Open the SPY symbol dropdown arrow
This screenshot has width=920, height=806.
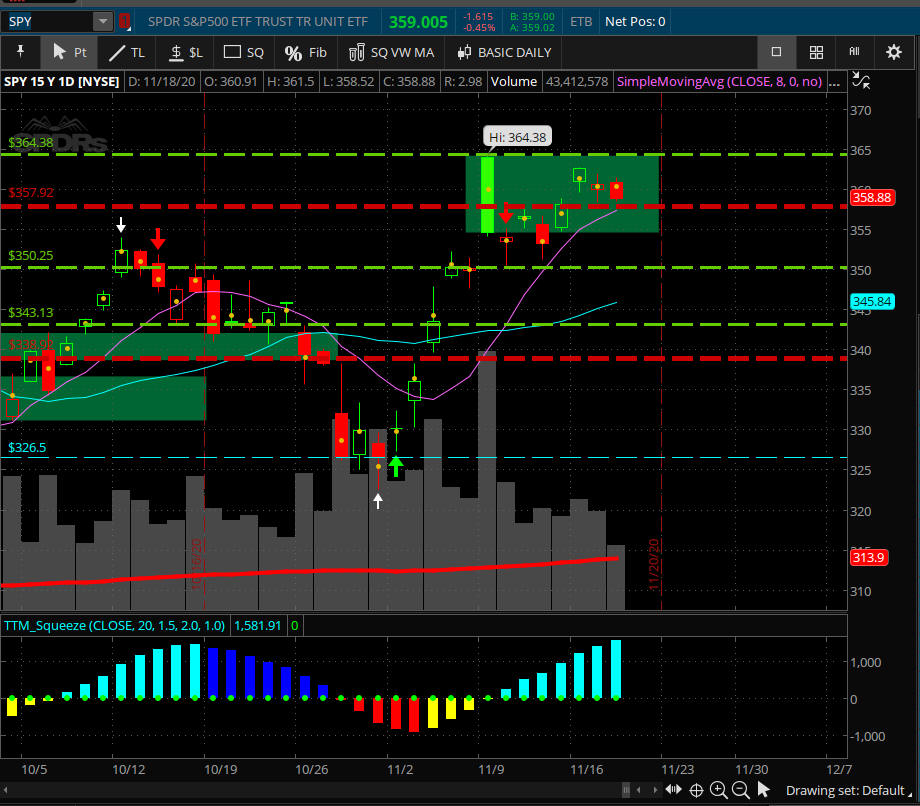pyautogui.click(x=103, y=22)
